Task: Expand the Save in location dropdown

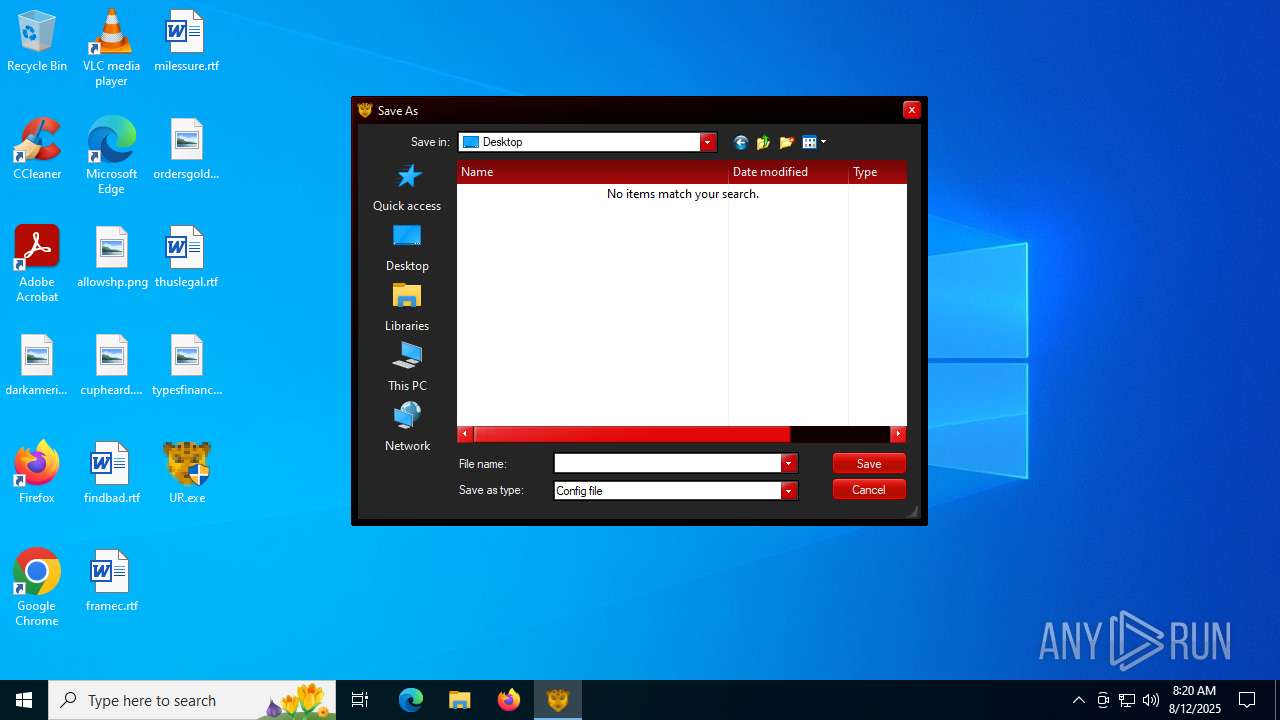Action: (708, 142)
